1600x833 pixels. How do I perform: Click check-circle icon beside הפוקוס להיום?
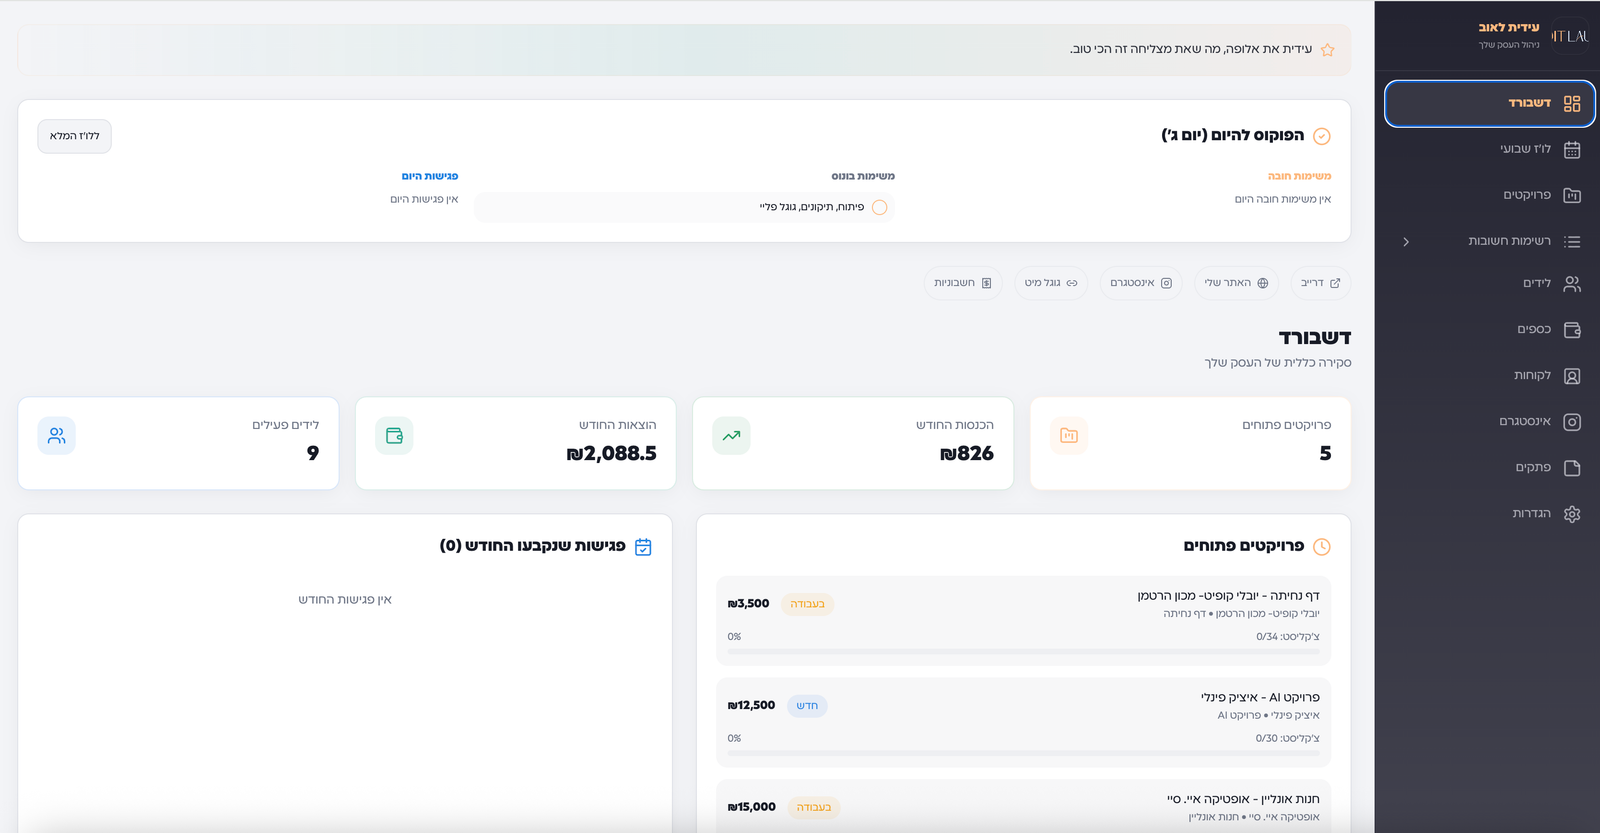click(1322, 136)
